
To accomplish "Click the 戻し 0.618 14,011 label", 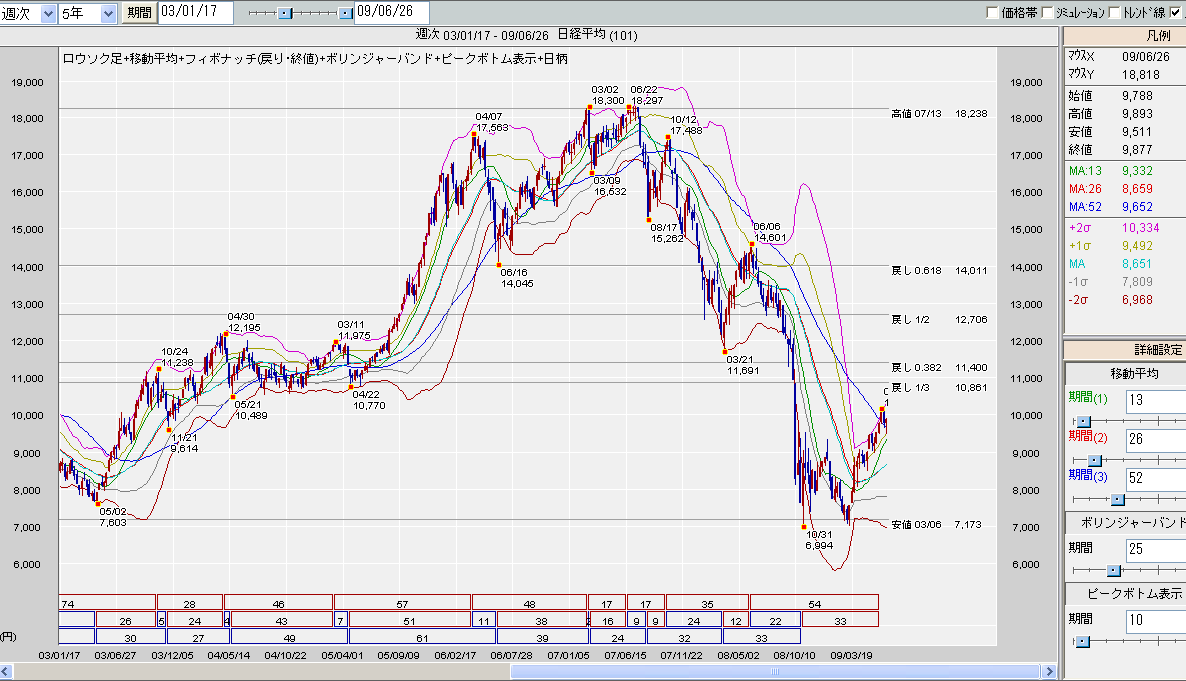I will pos(939,270).
